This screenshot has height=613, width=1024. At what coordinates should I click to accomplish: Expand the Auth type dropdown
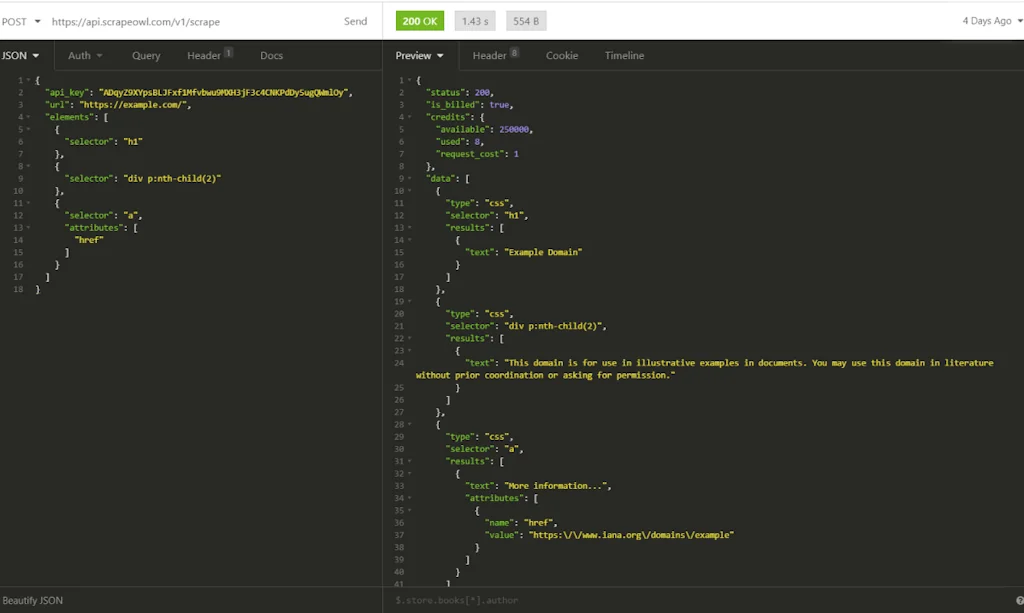[x=85, y=56]
